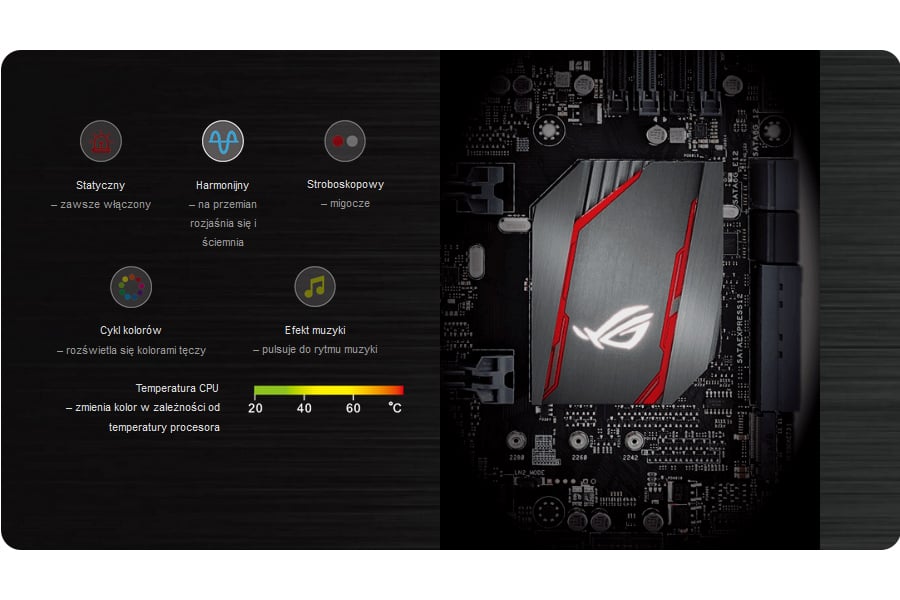Click the '– na przemian' description line
Image resolution: width=900 pixels, height=600 pixels.
(x=223, y=204)
